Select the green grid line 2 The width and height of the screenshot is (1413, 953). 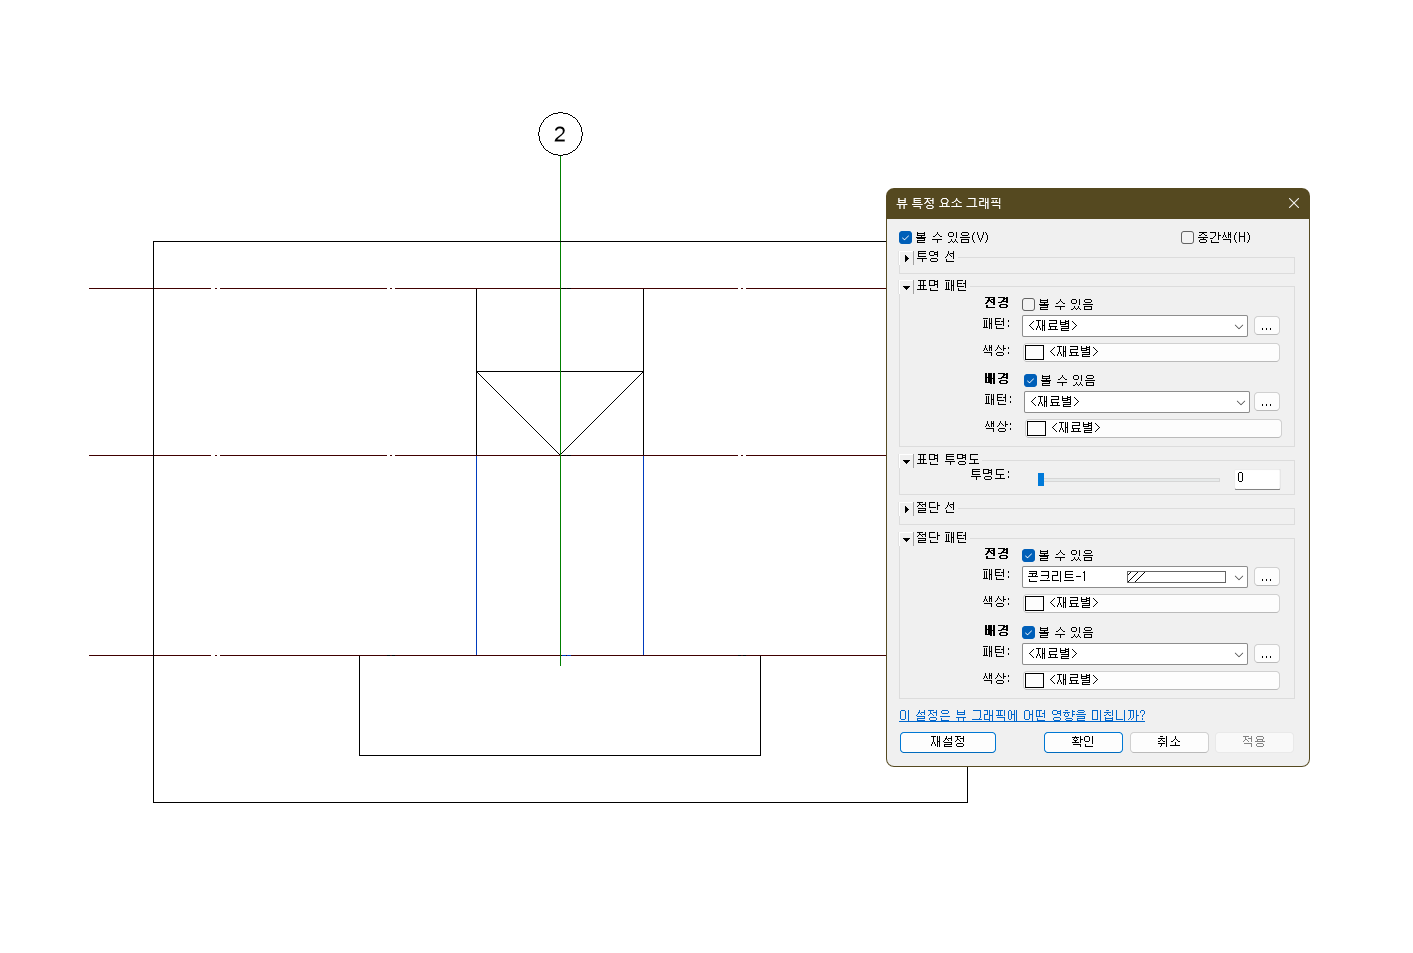point(560,410)
